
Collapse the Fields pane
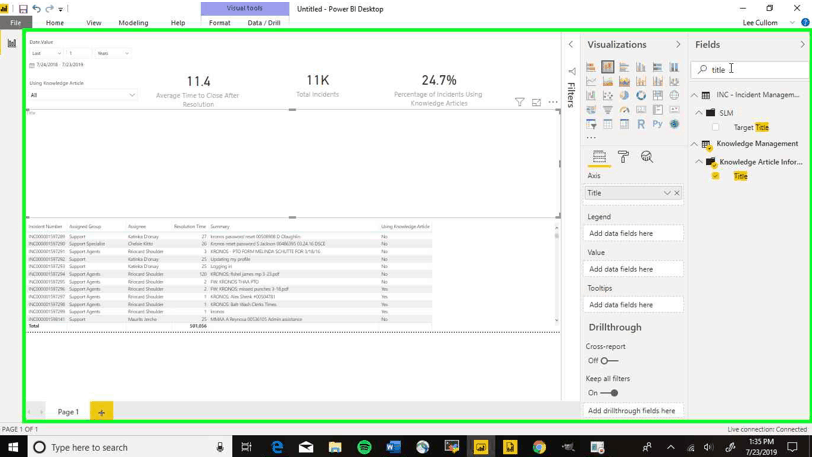point(802,45)
